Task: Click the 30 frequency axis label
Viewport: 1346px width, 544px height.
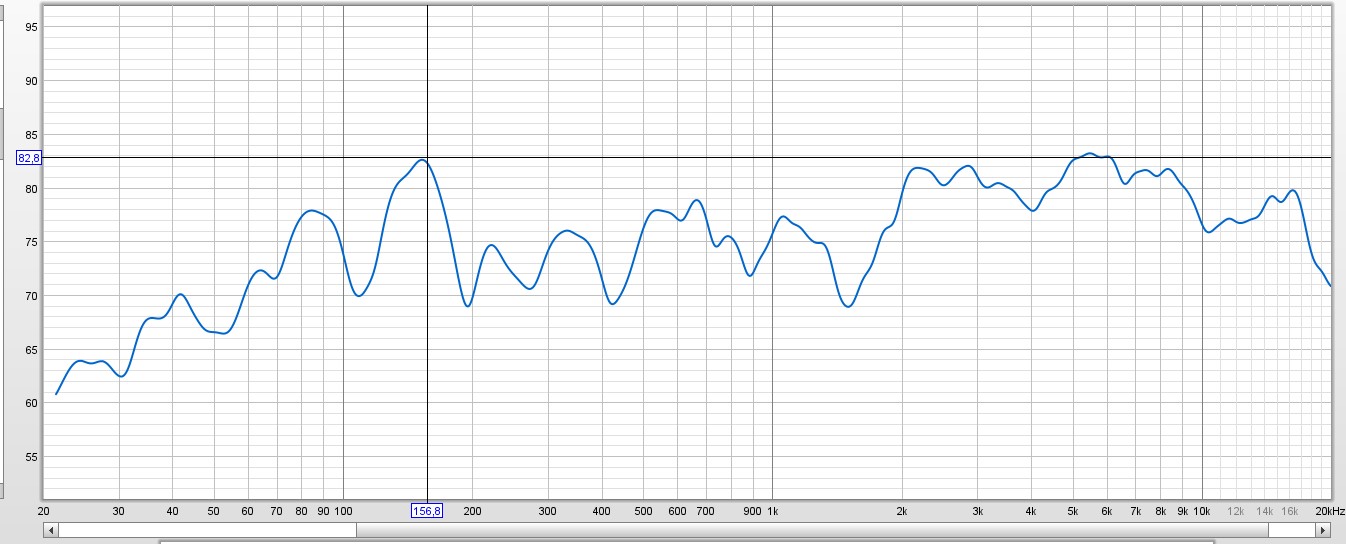Action: tap(119, 511)
